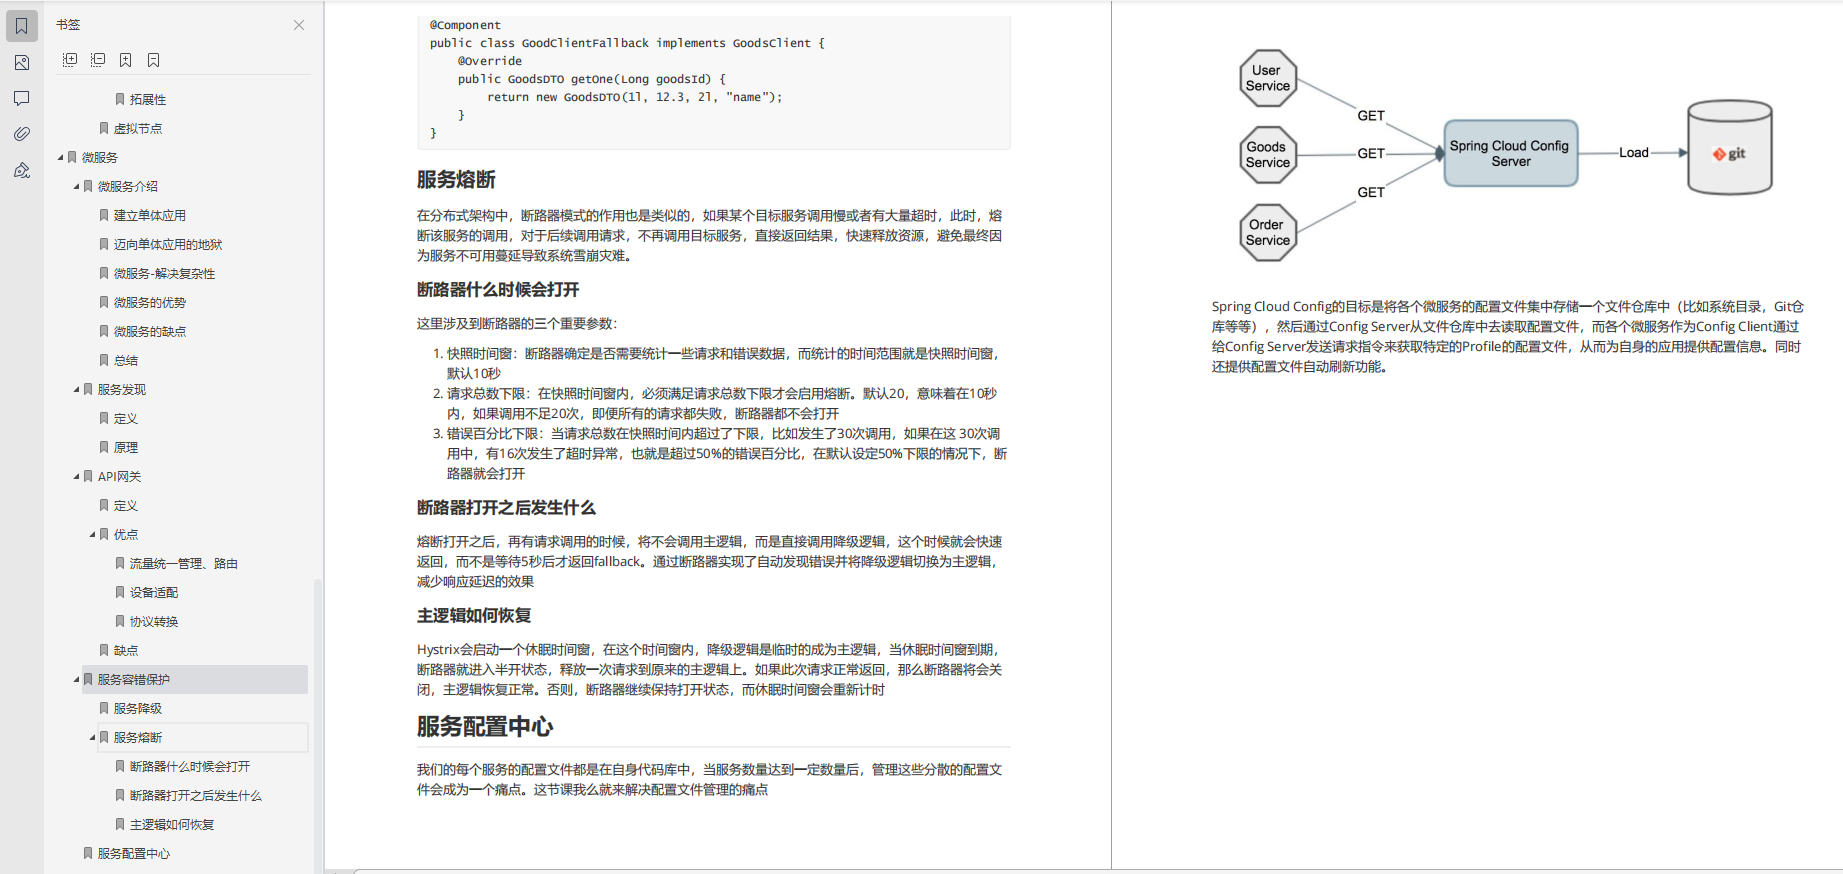Screen dimensions: 1843x874
Task: Go to 主逻辑如何恢复 bookmark
Action: [172, 824]
